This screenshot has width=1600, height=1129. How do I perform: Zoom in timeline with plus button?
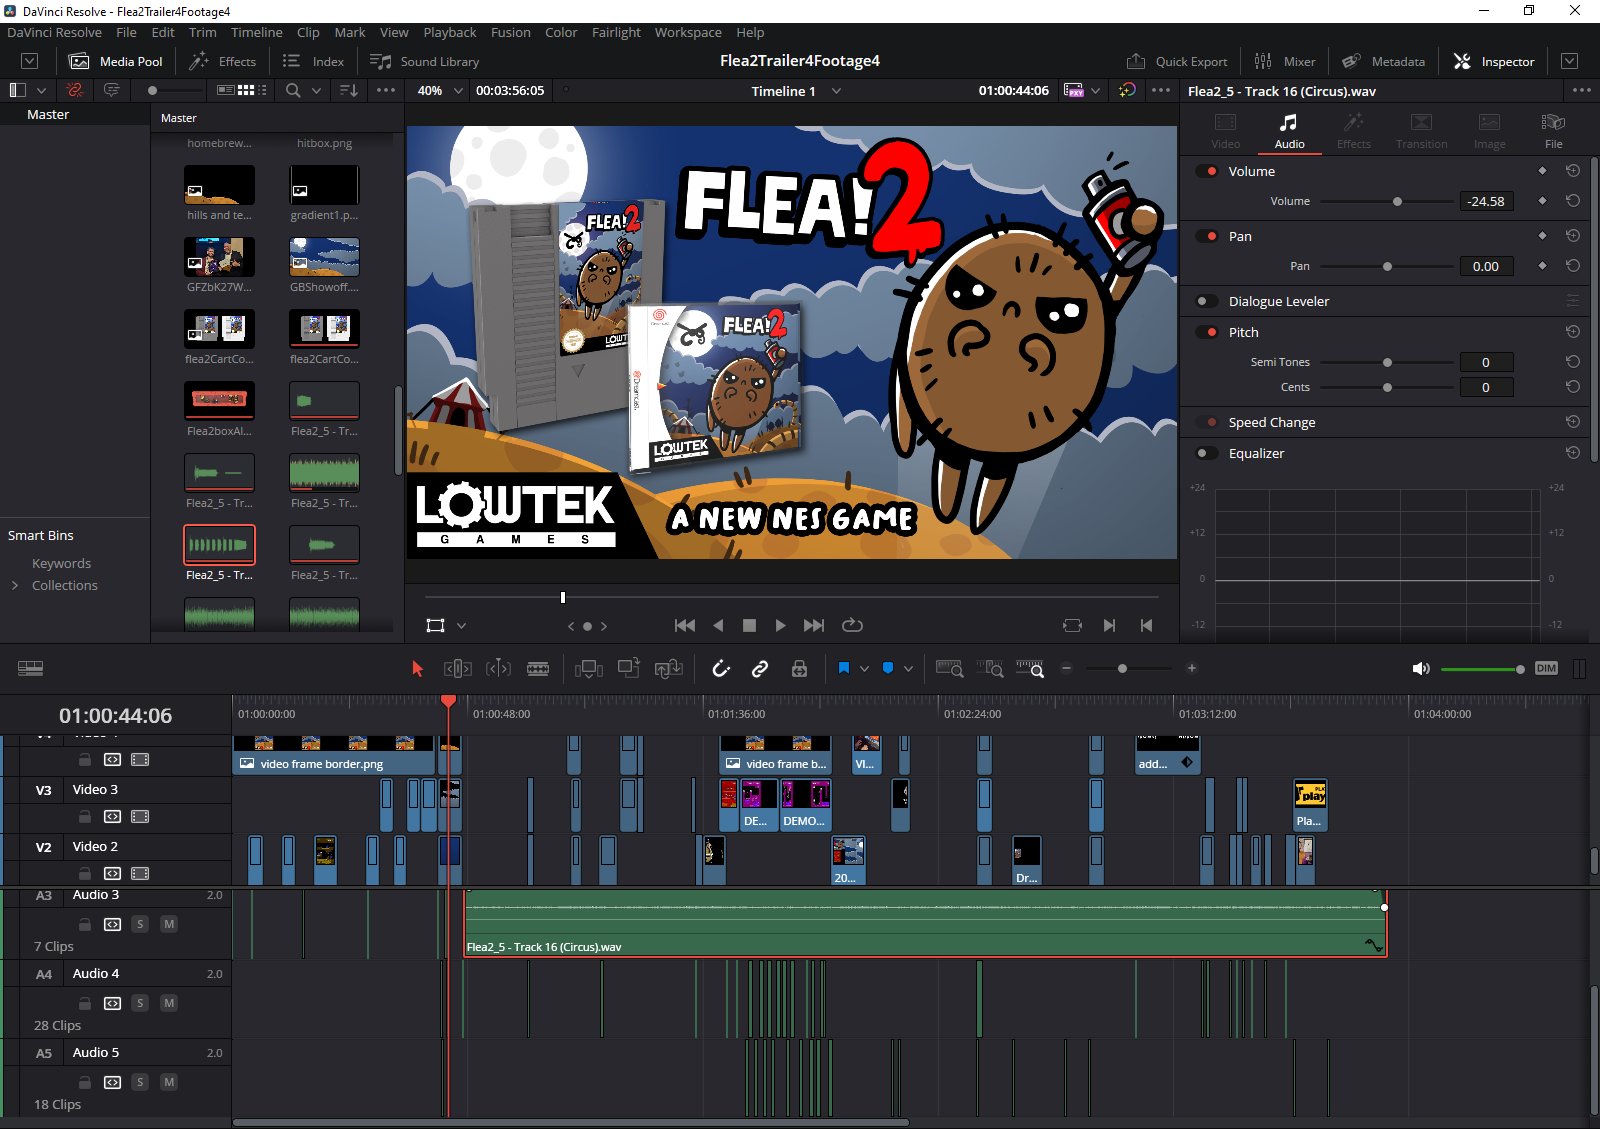(x=1192, y=668)
